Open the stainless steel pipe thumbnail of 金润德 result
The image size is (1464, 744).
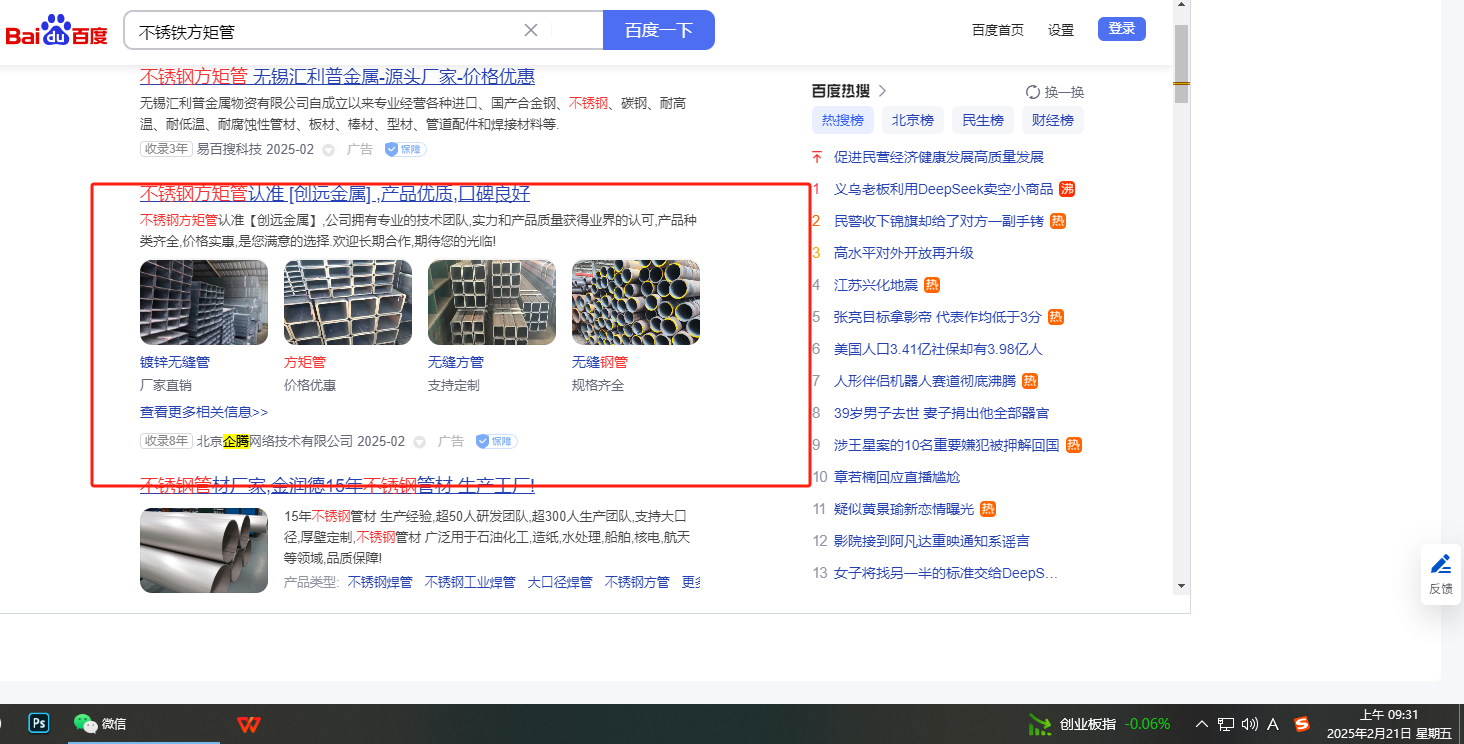204,550
